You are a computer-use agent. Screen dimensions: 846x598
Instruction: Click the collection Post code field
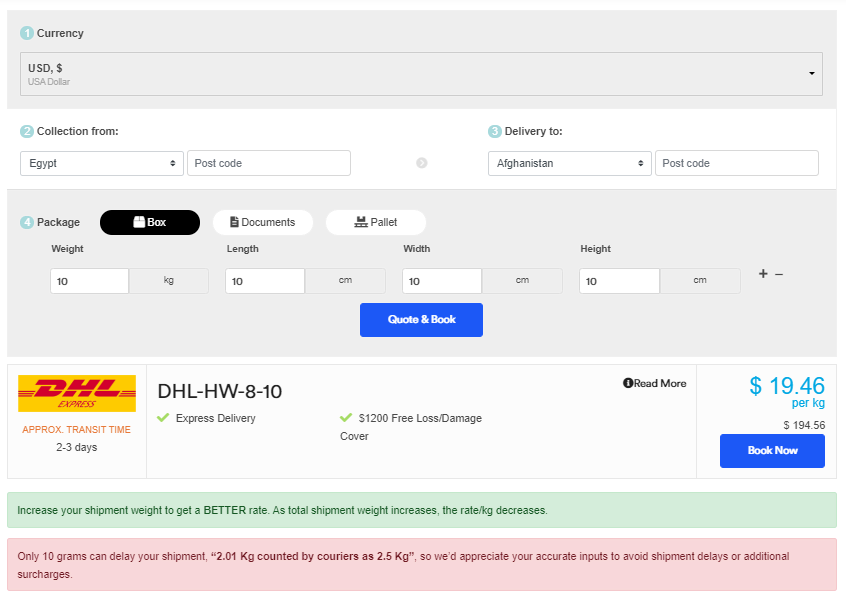(x=269, y=163)
